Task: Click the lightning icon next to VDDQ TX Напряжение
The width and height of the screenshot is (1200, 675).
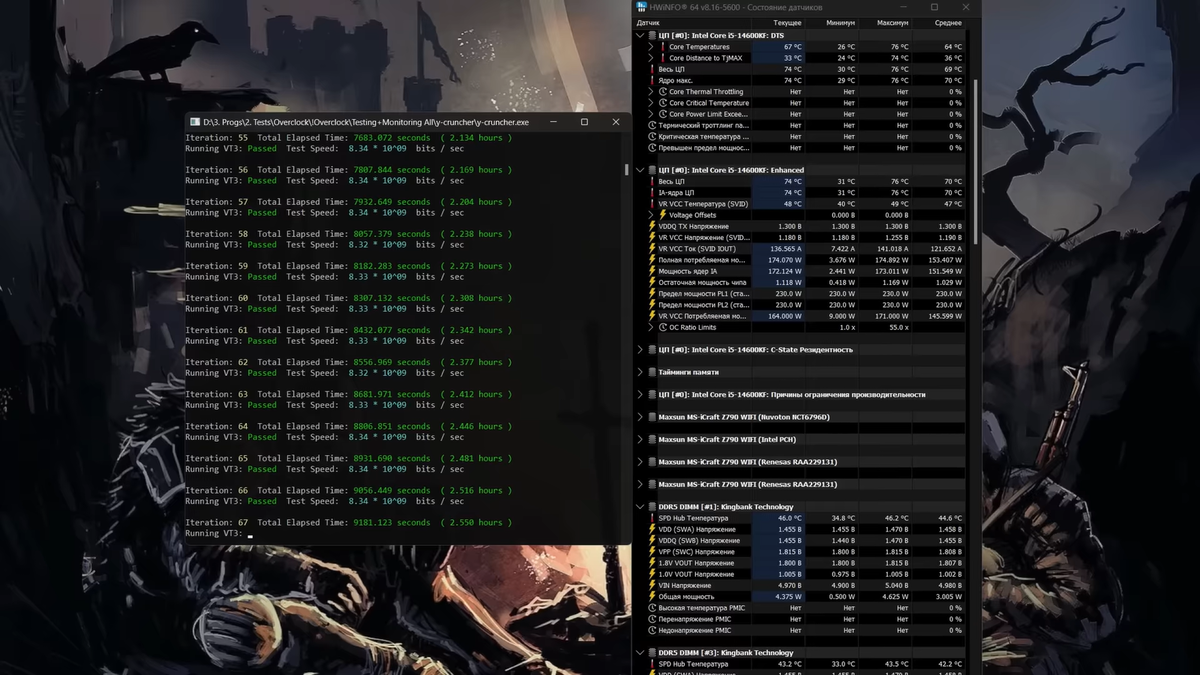Action: 652,226
